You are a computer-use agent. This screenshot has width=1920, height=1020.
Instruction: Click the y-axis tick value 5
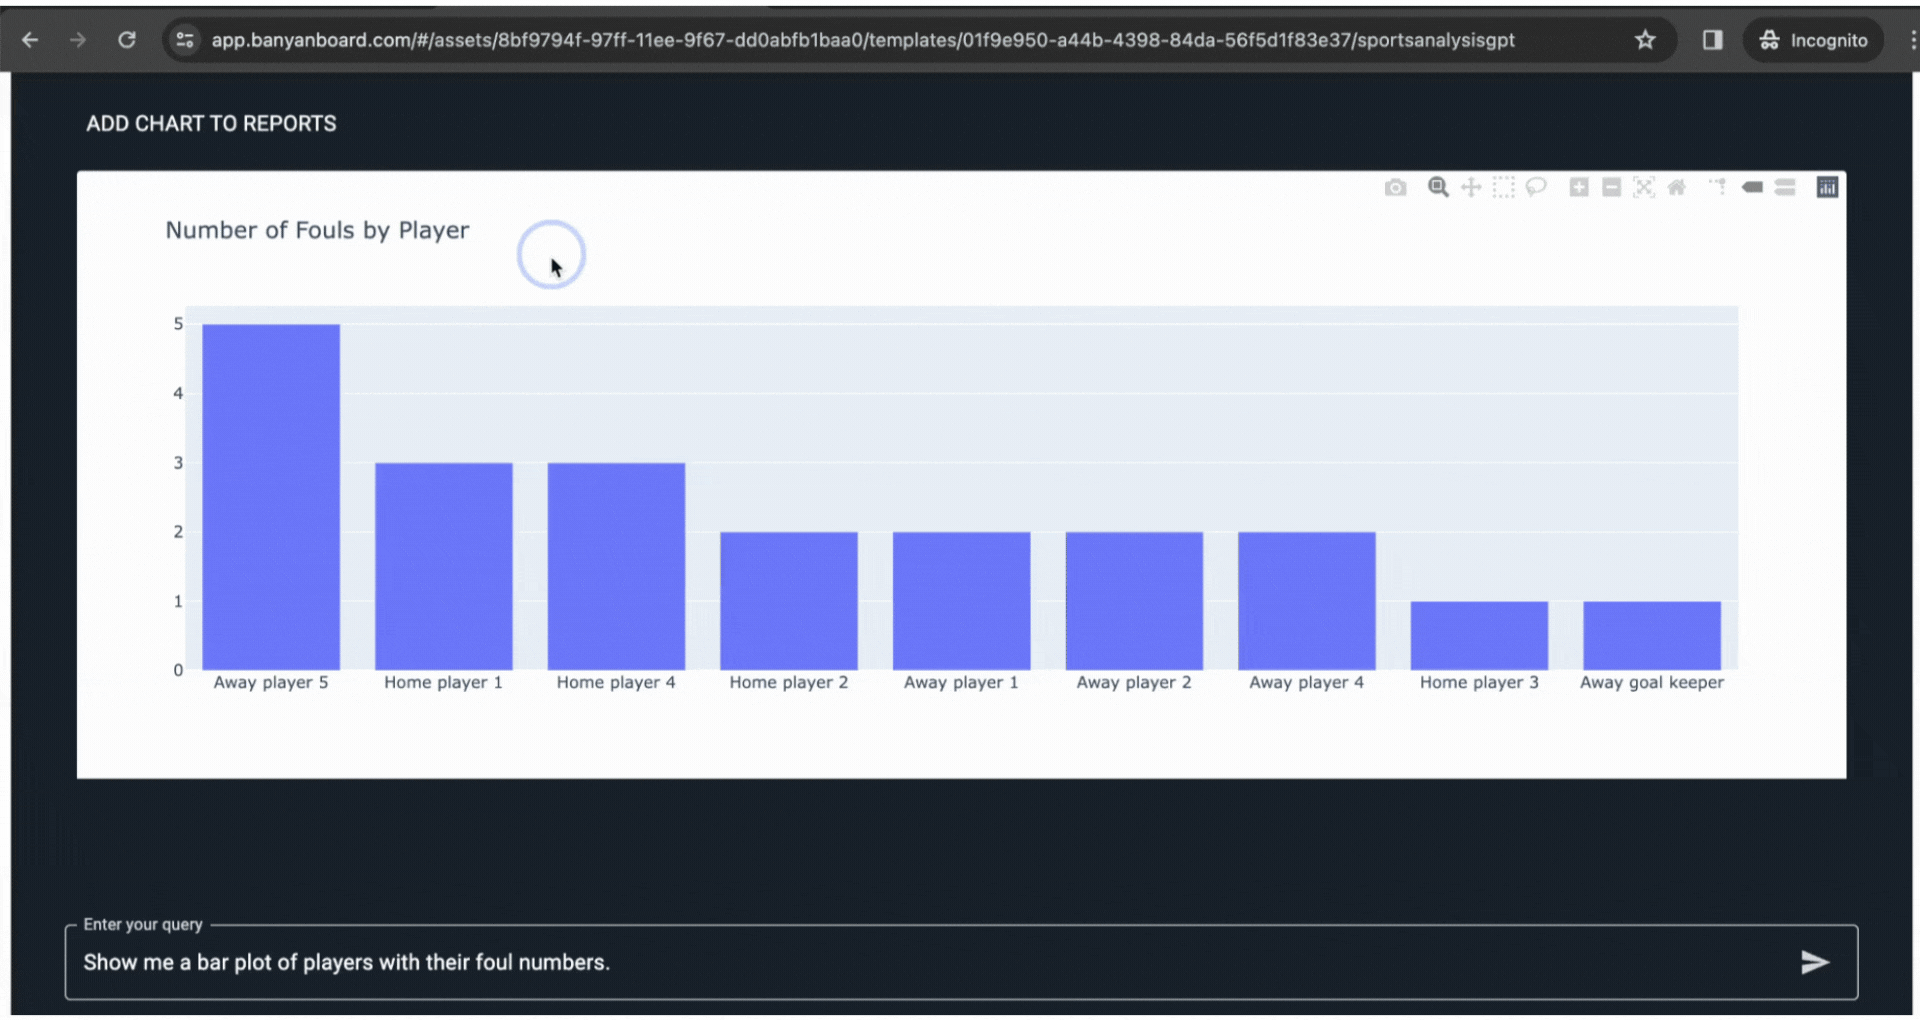point(178,324)
